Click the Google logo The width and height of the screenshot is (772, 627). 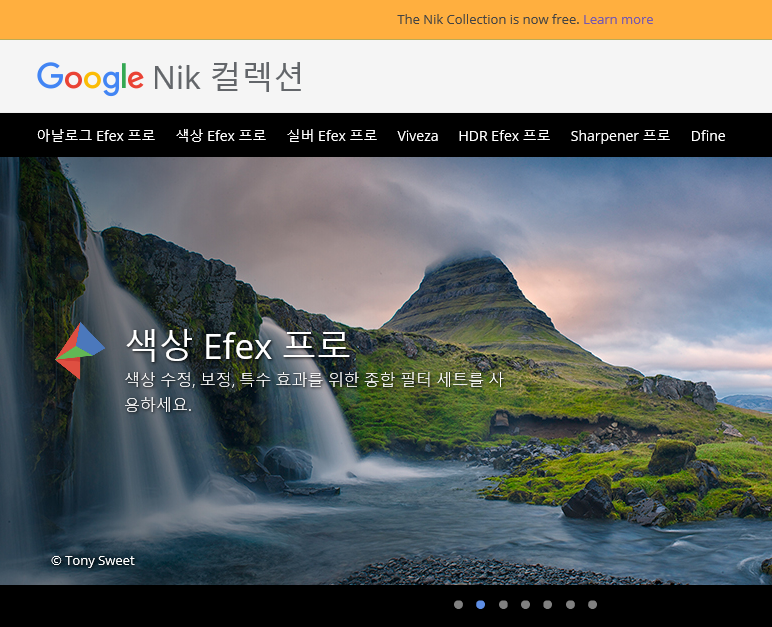coord(90,78)
